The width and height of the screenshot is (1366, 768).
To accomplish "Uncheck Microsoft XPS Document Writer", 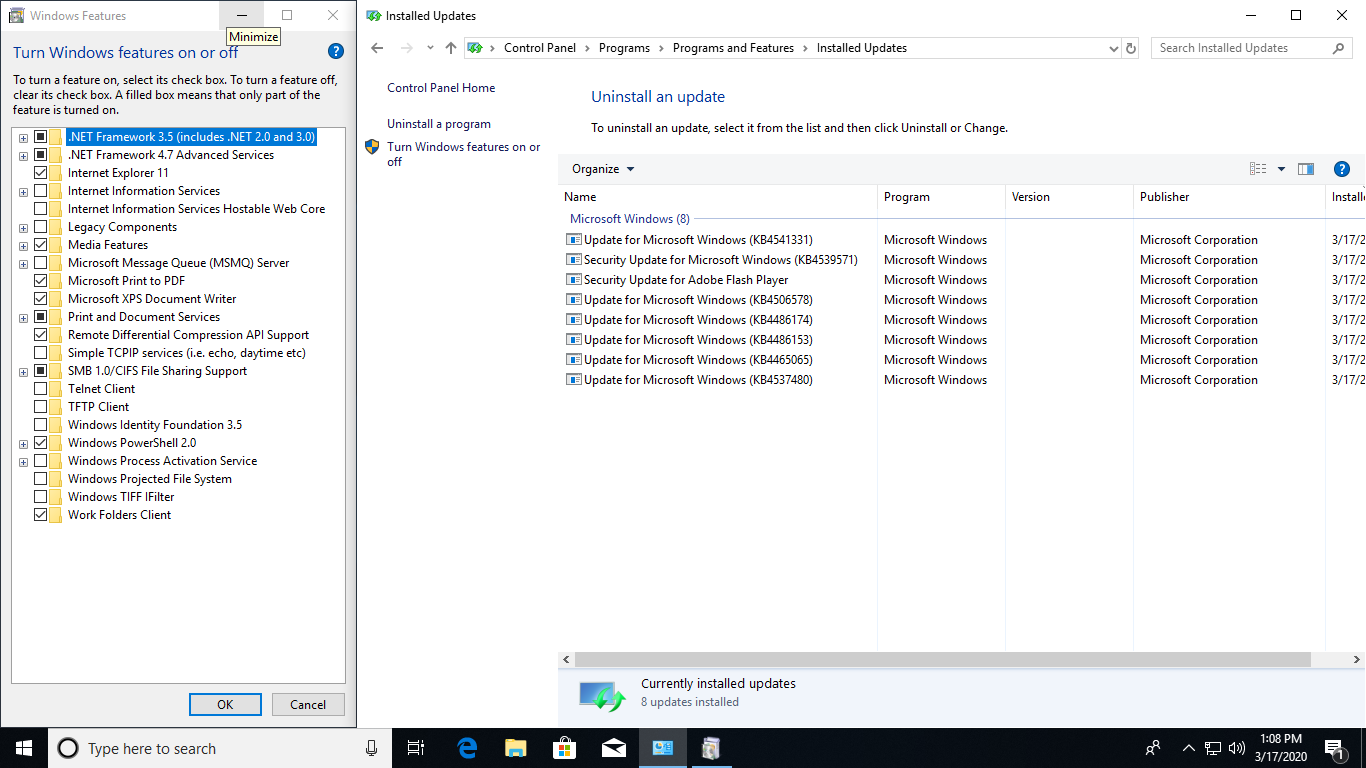I will pyautogui.click(x=41, y=299).
